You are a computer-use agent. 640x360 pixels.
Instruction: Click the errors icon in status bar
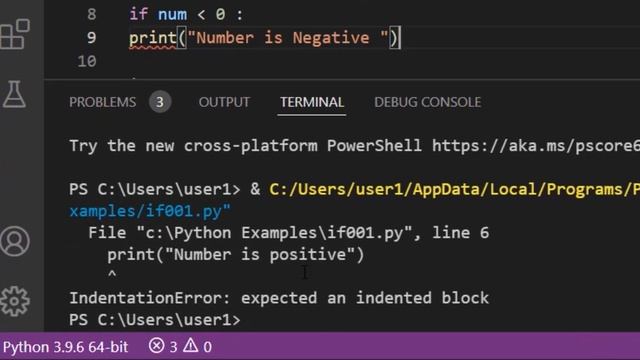pos(156,346)
